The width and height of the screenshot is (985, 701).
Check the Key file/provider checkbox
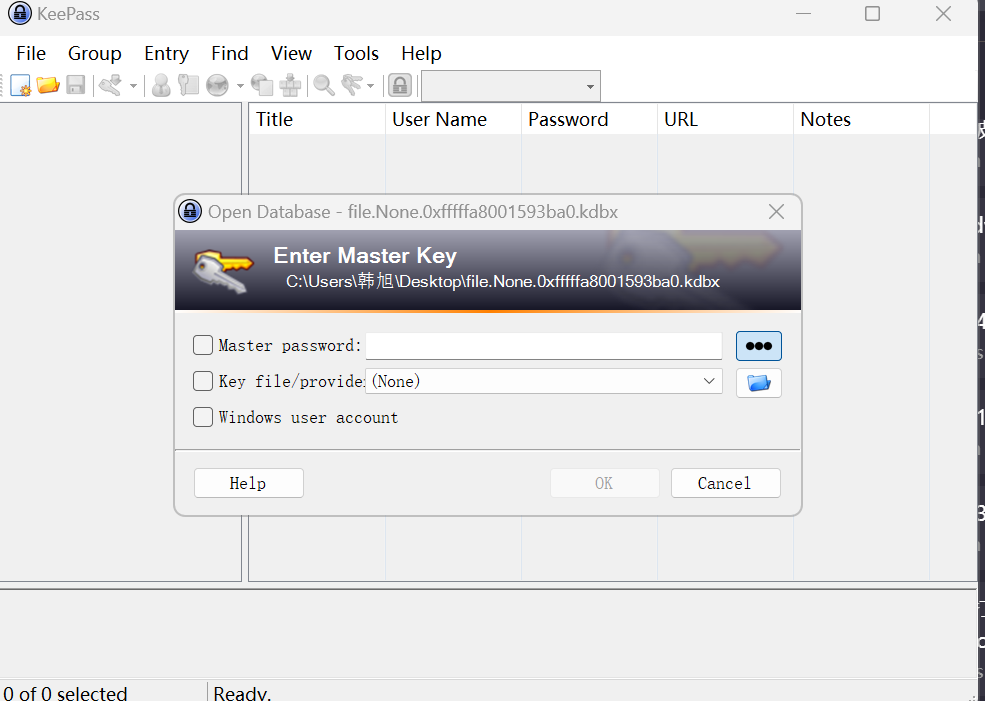(203, 381)
